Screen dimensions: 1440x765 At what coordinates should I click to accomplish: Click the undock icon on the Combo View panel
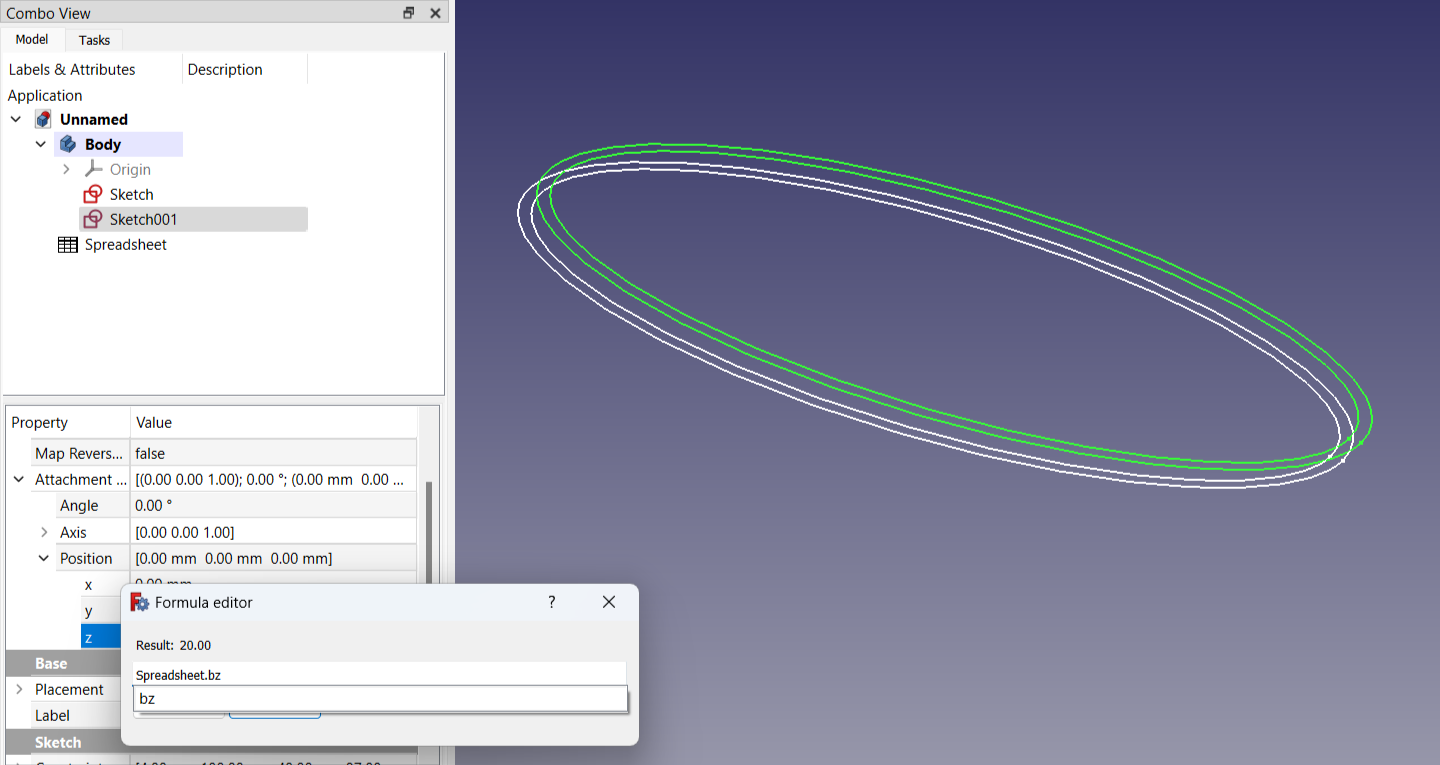click(x=408, y=13)
